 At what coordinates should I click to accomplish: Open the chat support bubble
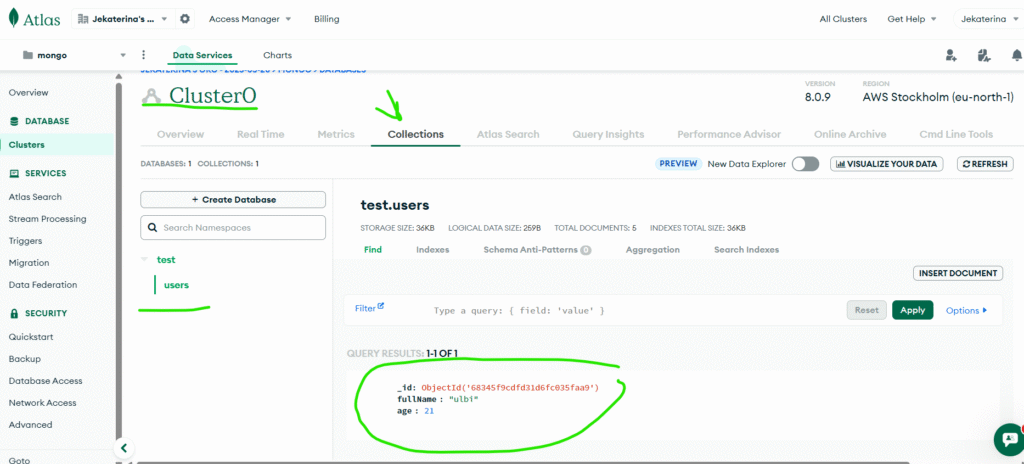click(x=1009, y=439)
